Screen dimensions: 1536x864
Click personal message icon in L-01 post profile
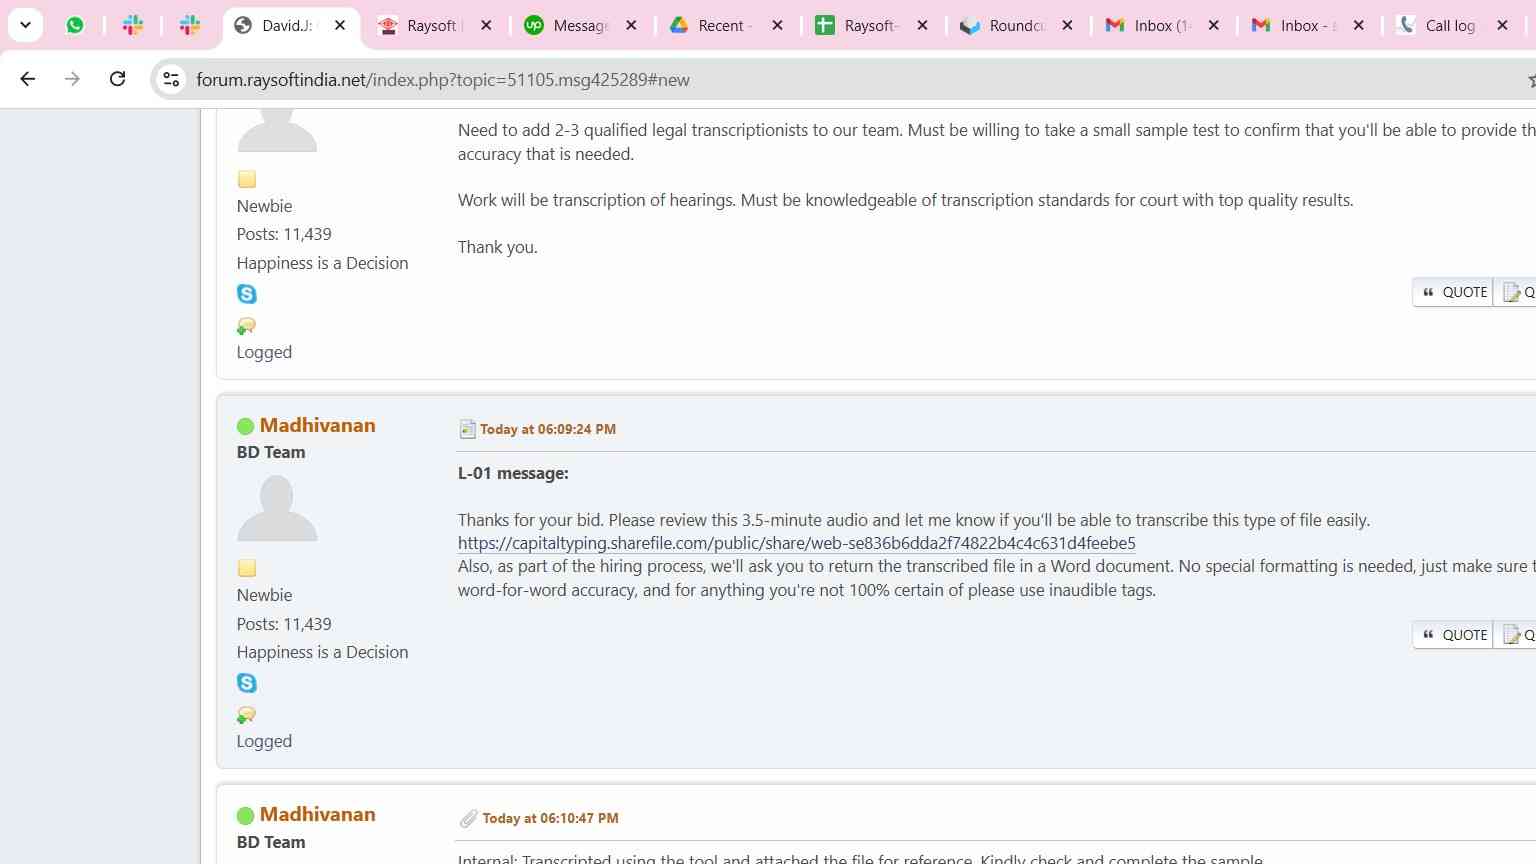tap(246, 715)
